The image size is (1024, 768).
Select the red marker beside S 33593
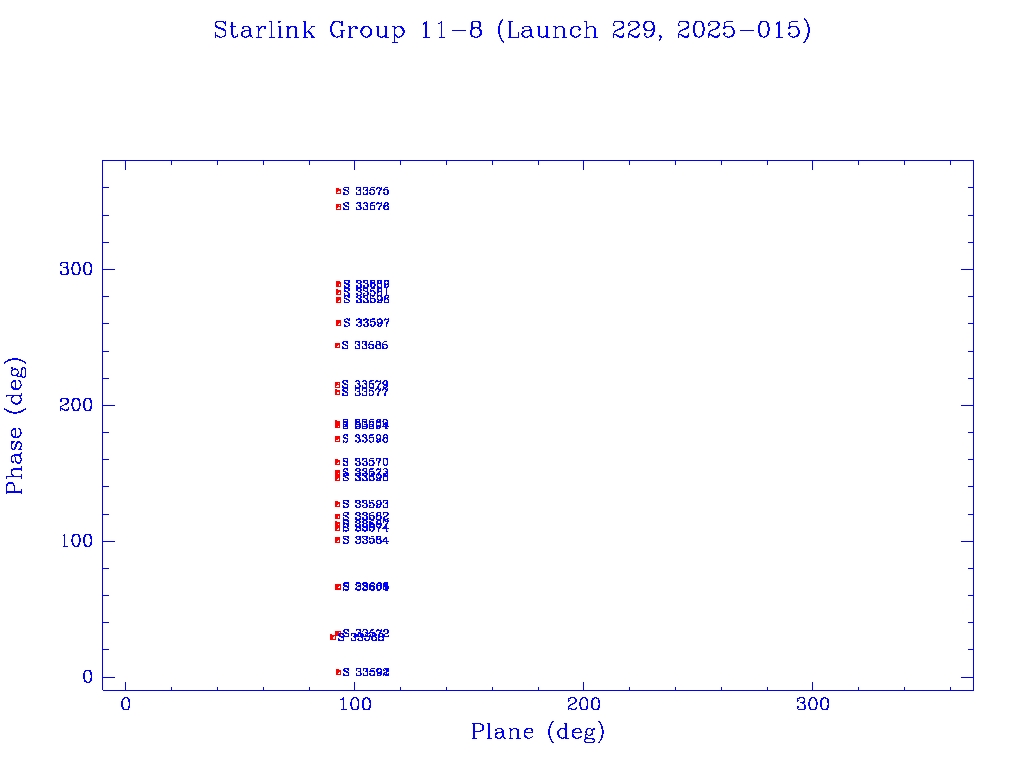[338, 504]
